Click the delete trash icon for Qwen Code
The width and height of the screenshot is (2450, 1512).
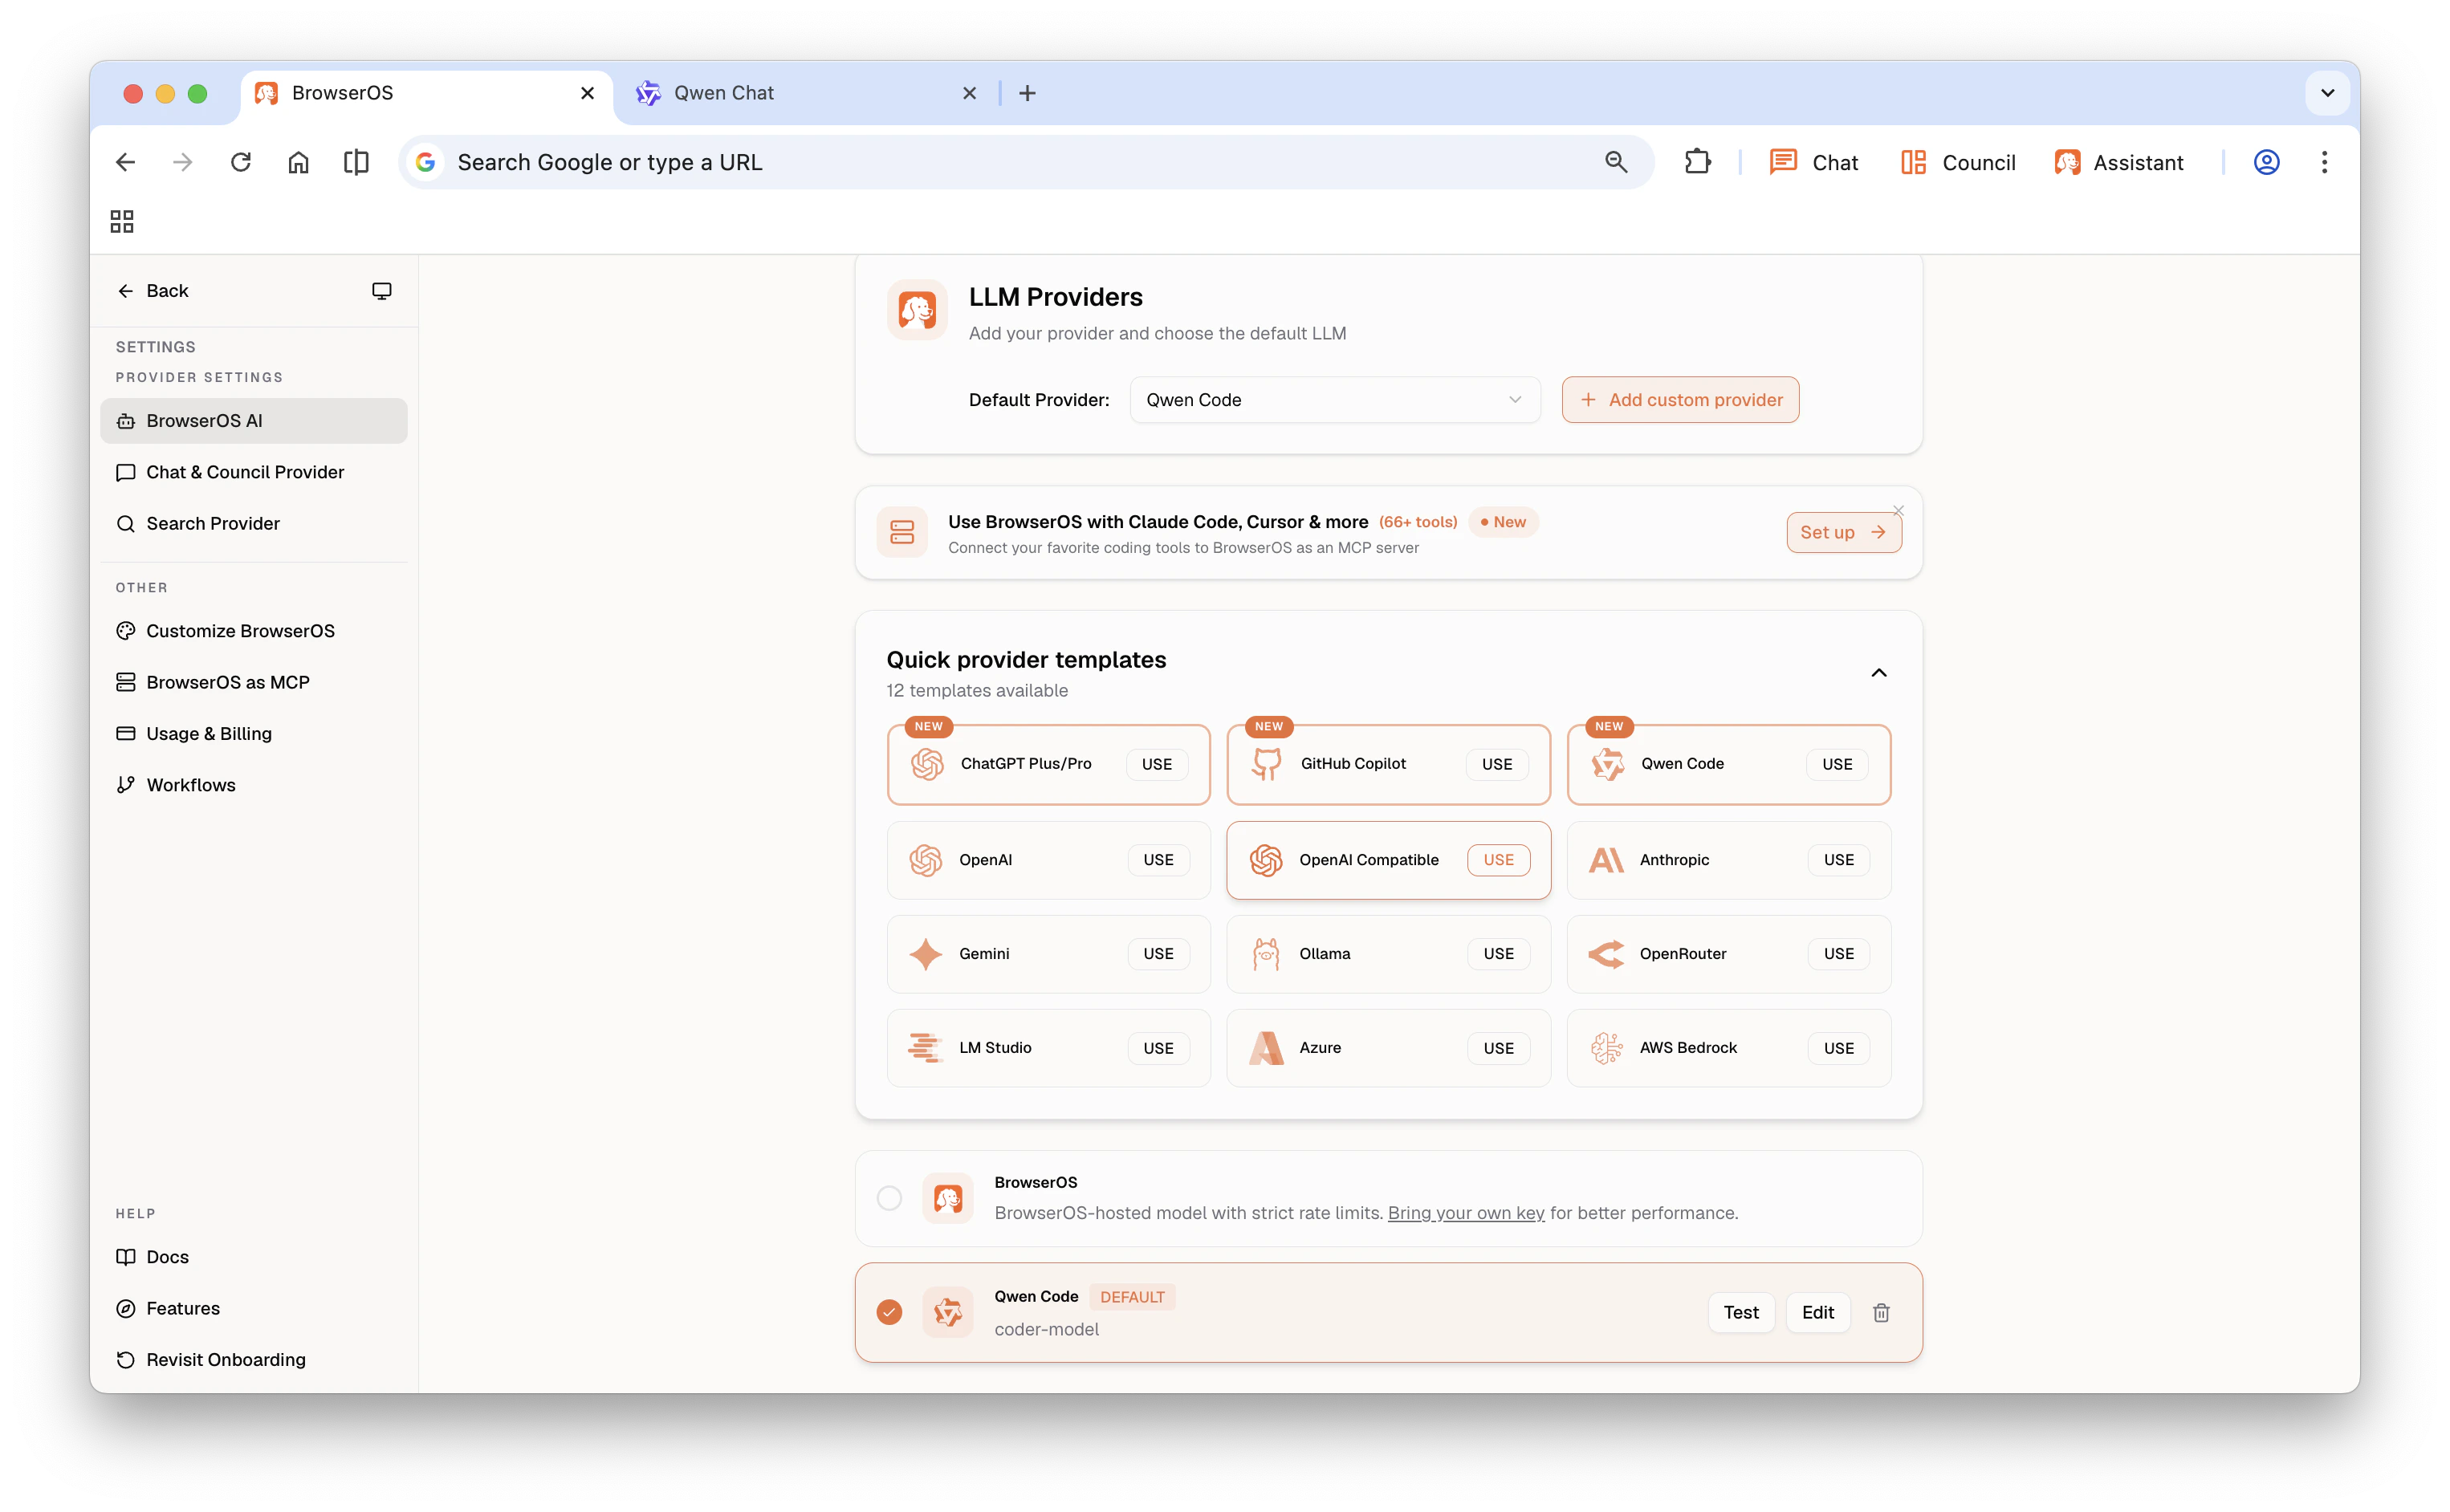pos(1880,1312)
